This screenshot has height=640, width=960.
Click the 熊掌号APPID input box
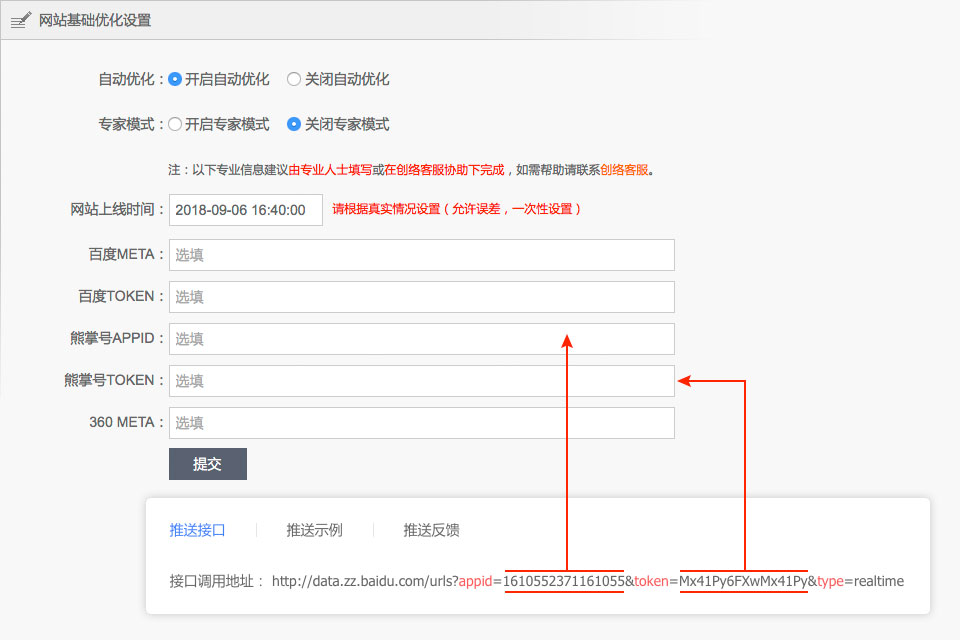click(x=421, y=338)
